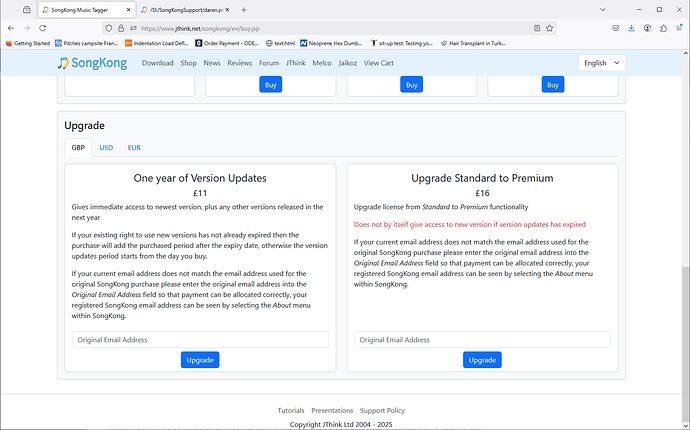
Task: Click the Upgrade Standard to Premium heading
Action: coord(482,178)
